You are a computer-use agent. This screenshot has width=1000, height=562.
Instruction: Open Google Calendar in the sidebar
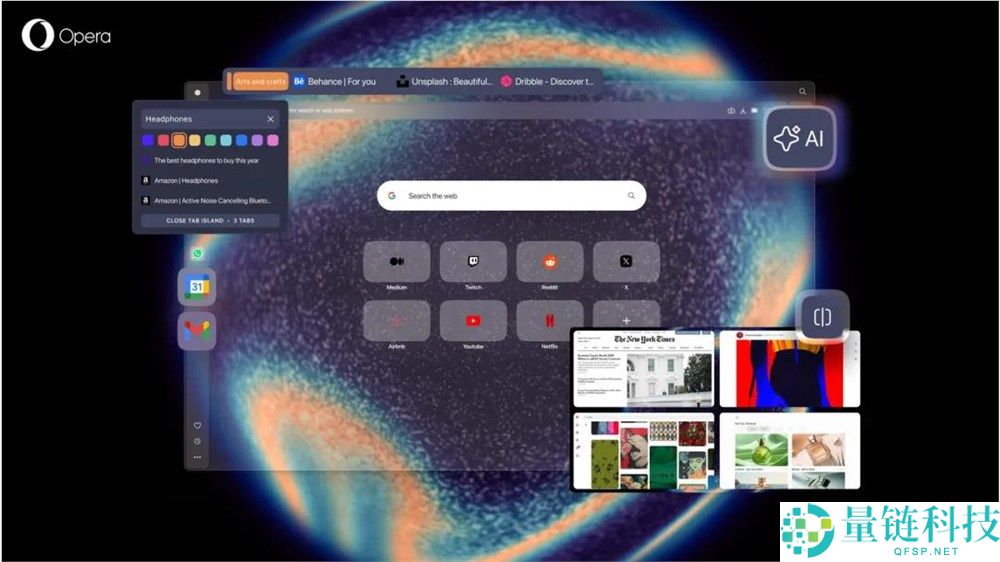[197, 287]
